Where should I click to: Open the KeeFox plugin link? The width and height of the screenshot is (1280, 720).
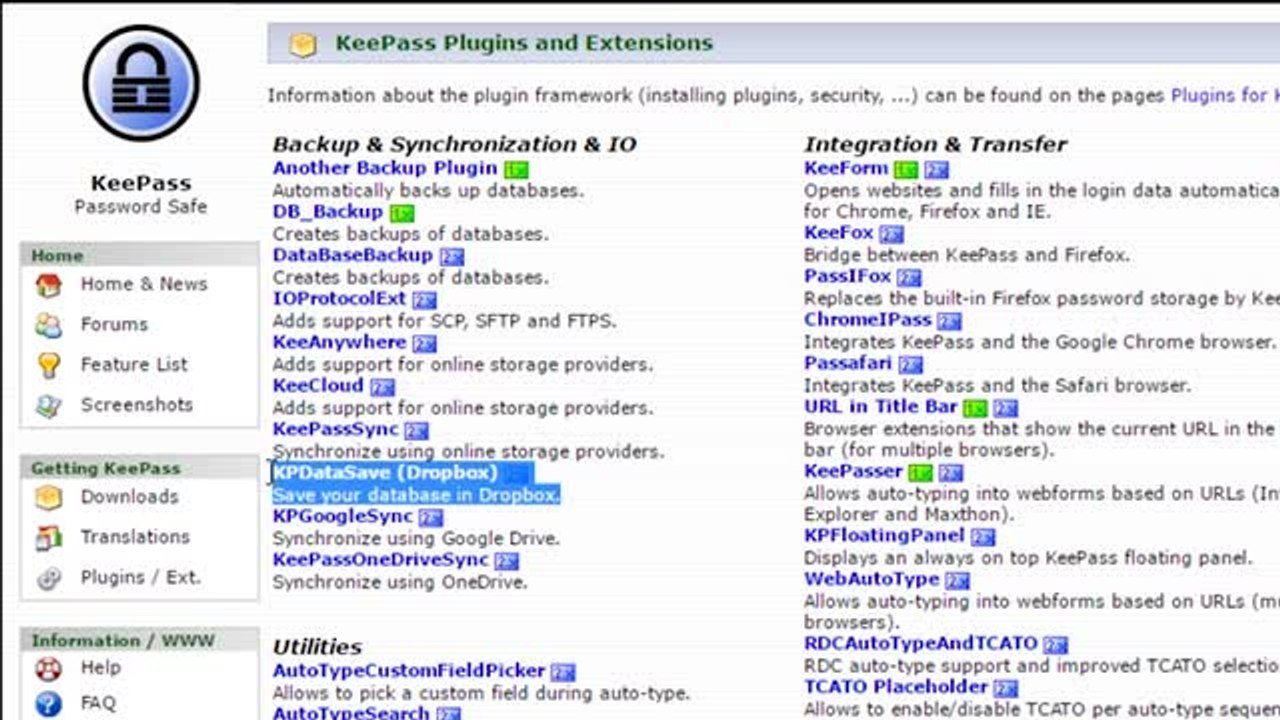coord(839,232)
